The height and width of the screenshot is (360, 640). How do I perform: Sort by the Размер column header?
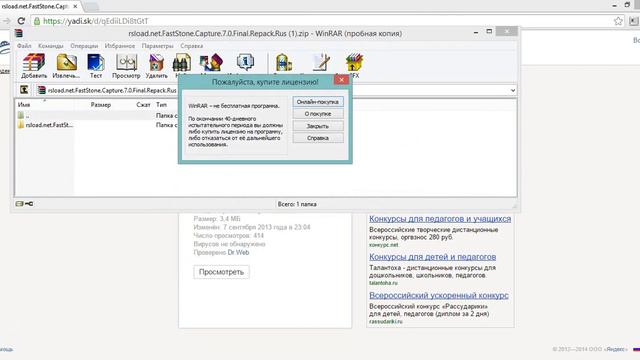point(101,105)
